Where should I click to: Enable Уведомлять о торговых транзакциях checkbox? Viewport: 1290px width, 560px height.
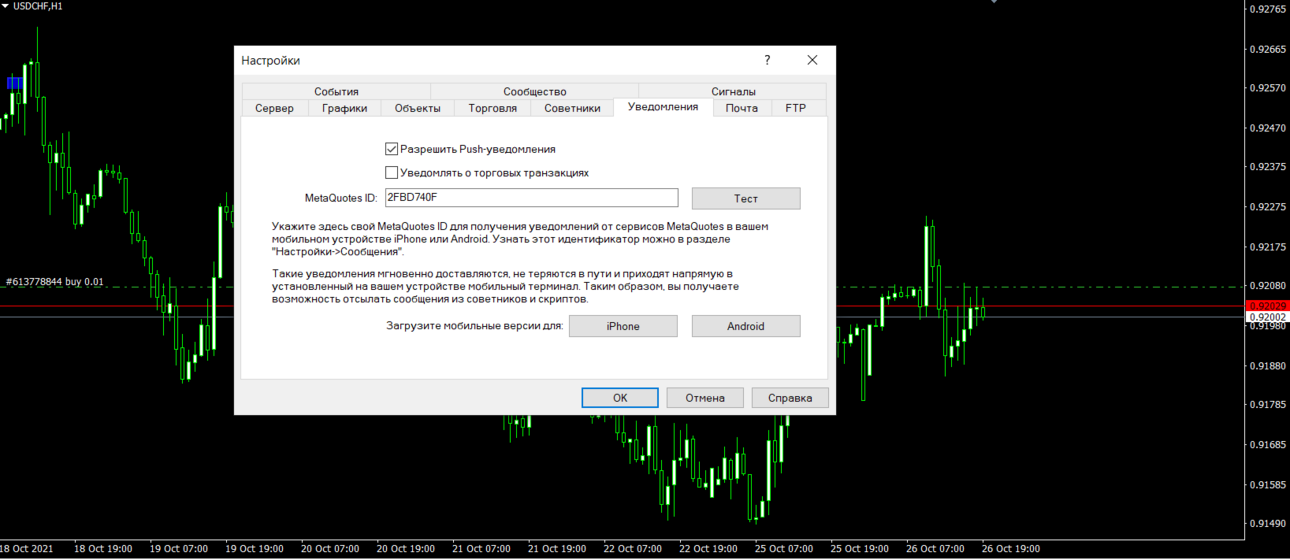coord(392,173)
